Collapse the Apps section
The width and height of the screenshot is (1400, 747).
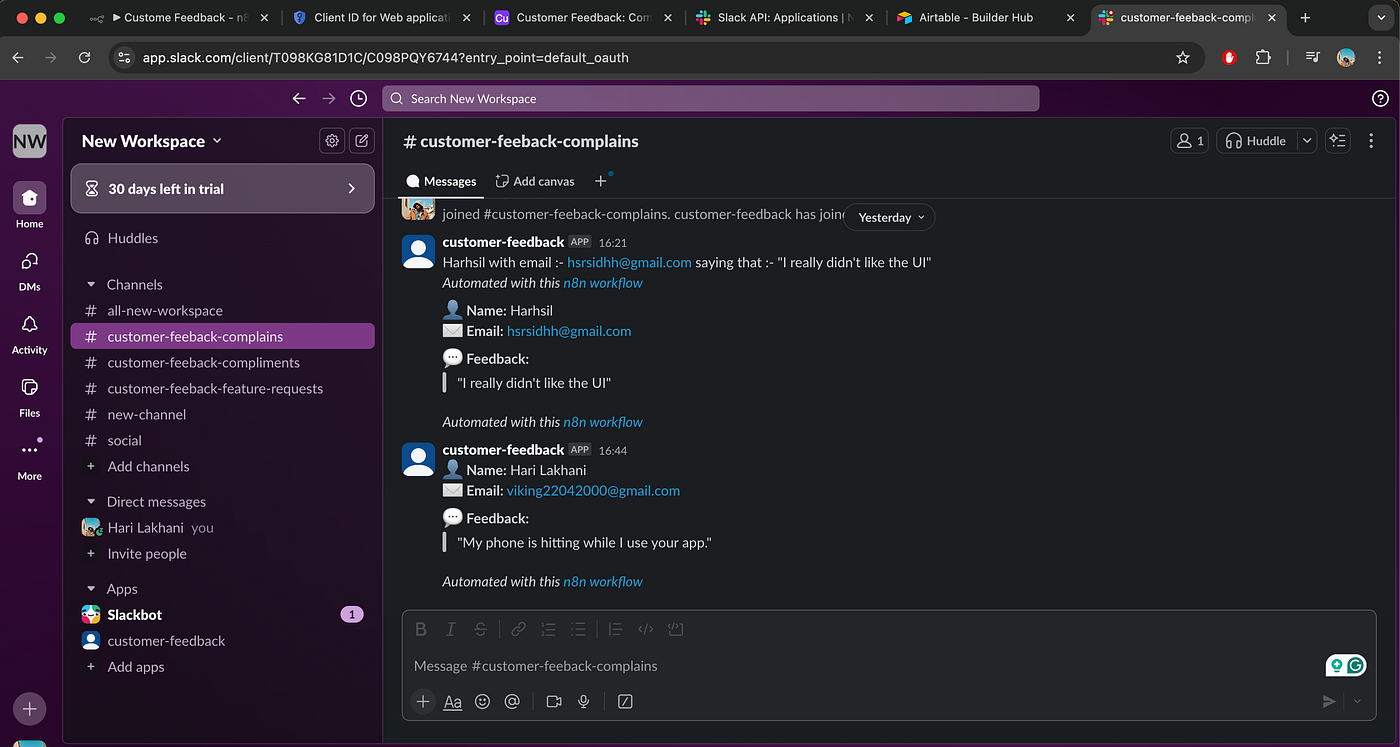pyautogui.click(x=91, y=589)
